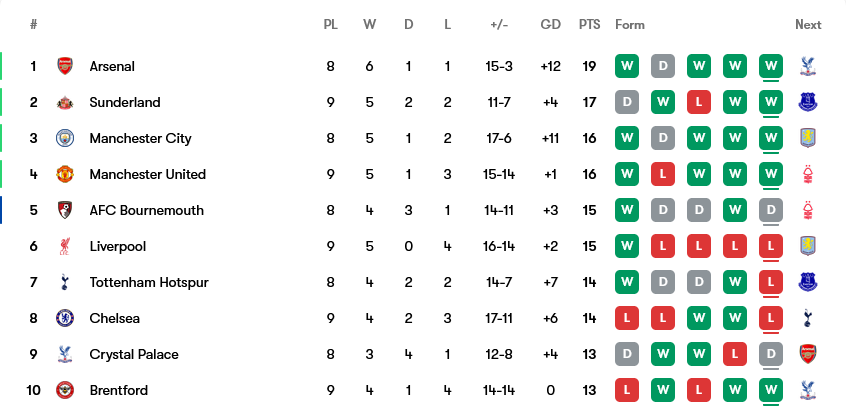
Task: Click Manchester United's red loss form badge
Action: [x=662, y=174]
